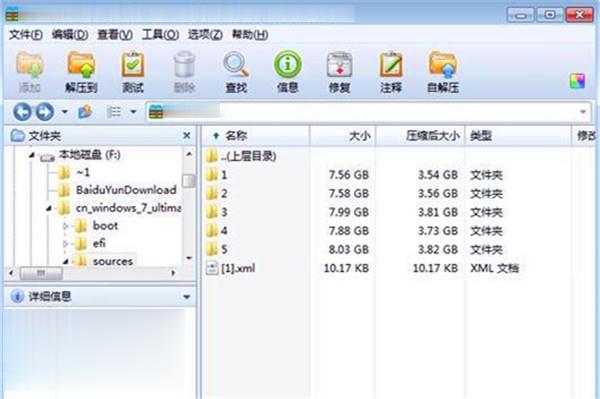The image size is (600, 399).
Task: Click the Repair (修复) archive icon
Action: [339, 65]
